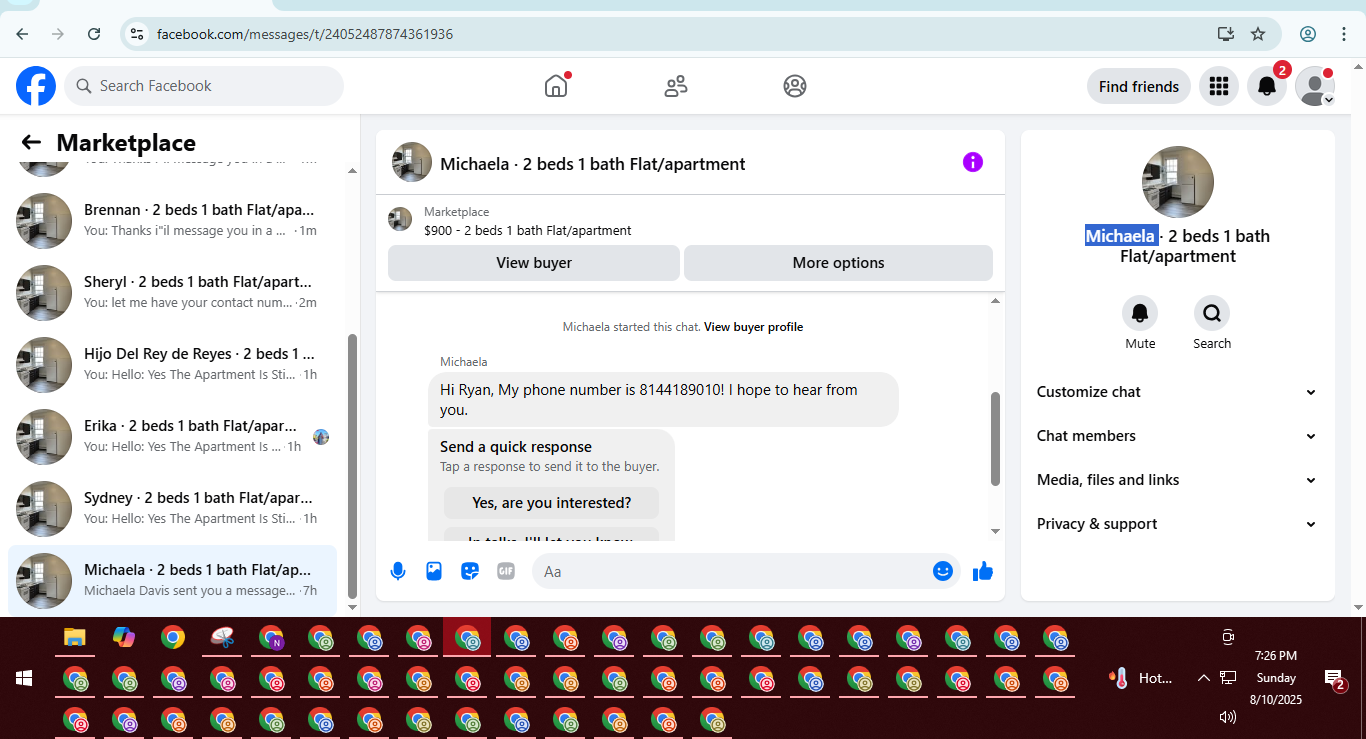Open the Facebook logo home
1366x739 pixels.
[x=36, y=86]
